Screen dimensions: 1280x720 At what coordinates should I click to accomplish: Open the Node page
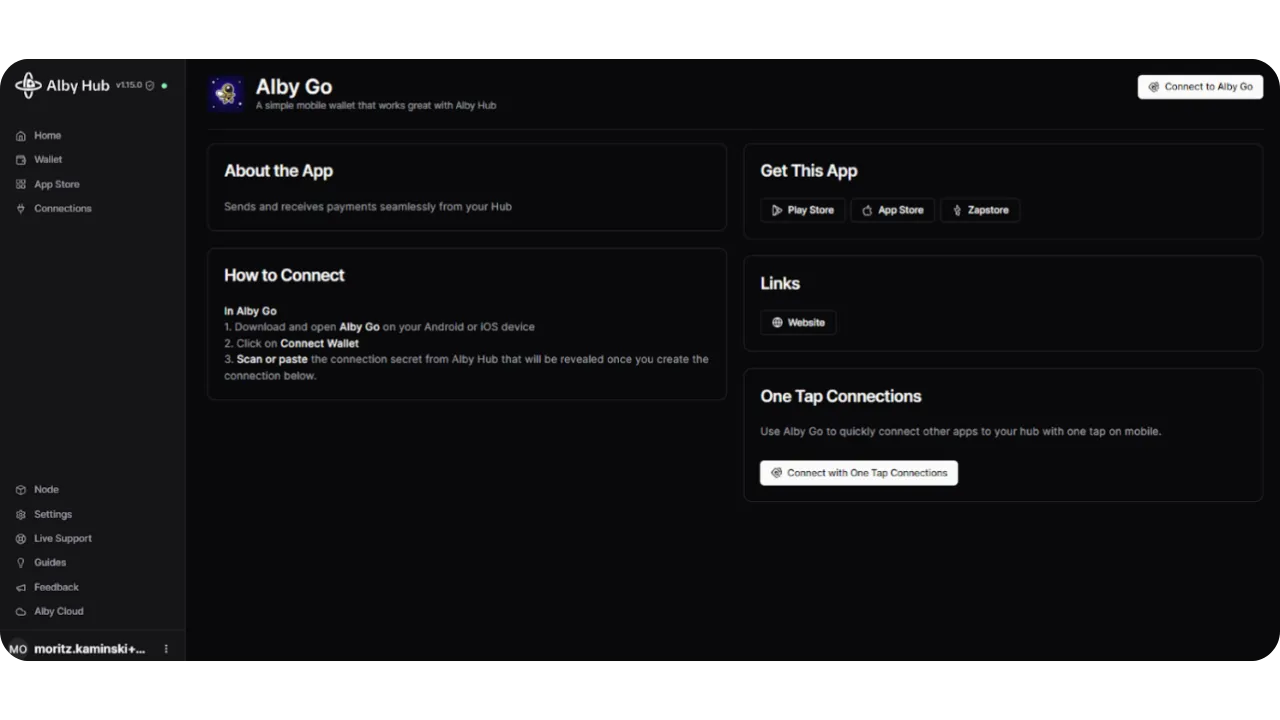click(x=46, y=490)
